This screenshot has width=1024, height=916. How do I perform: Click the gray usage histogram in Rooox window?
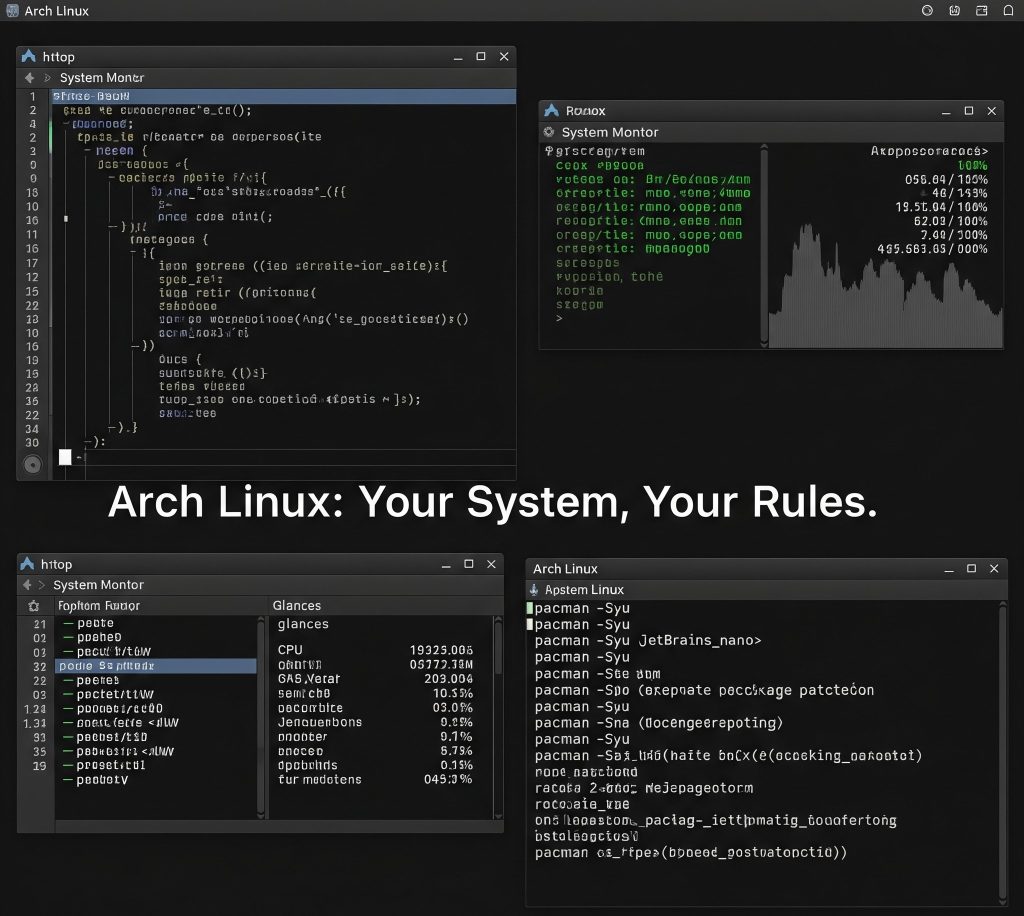click(885, 285)
